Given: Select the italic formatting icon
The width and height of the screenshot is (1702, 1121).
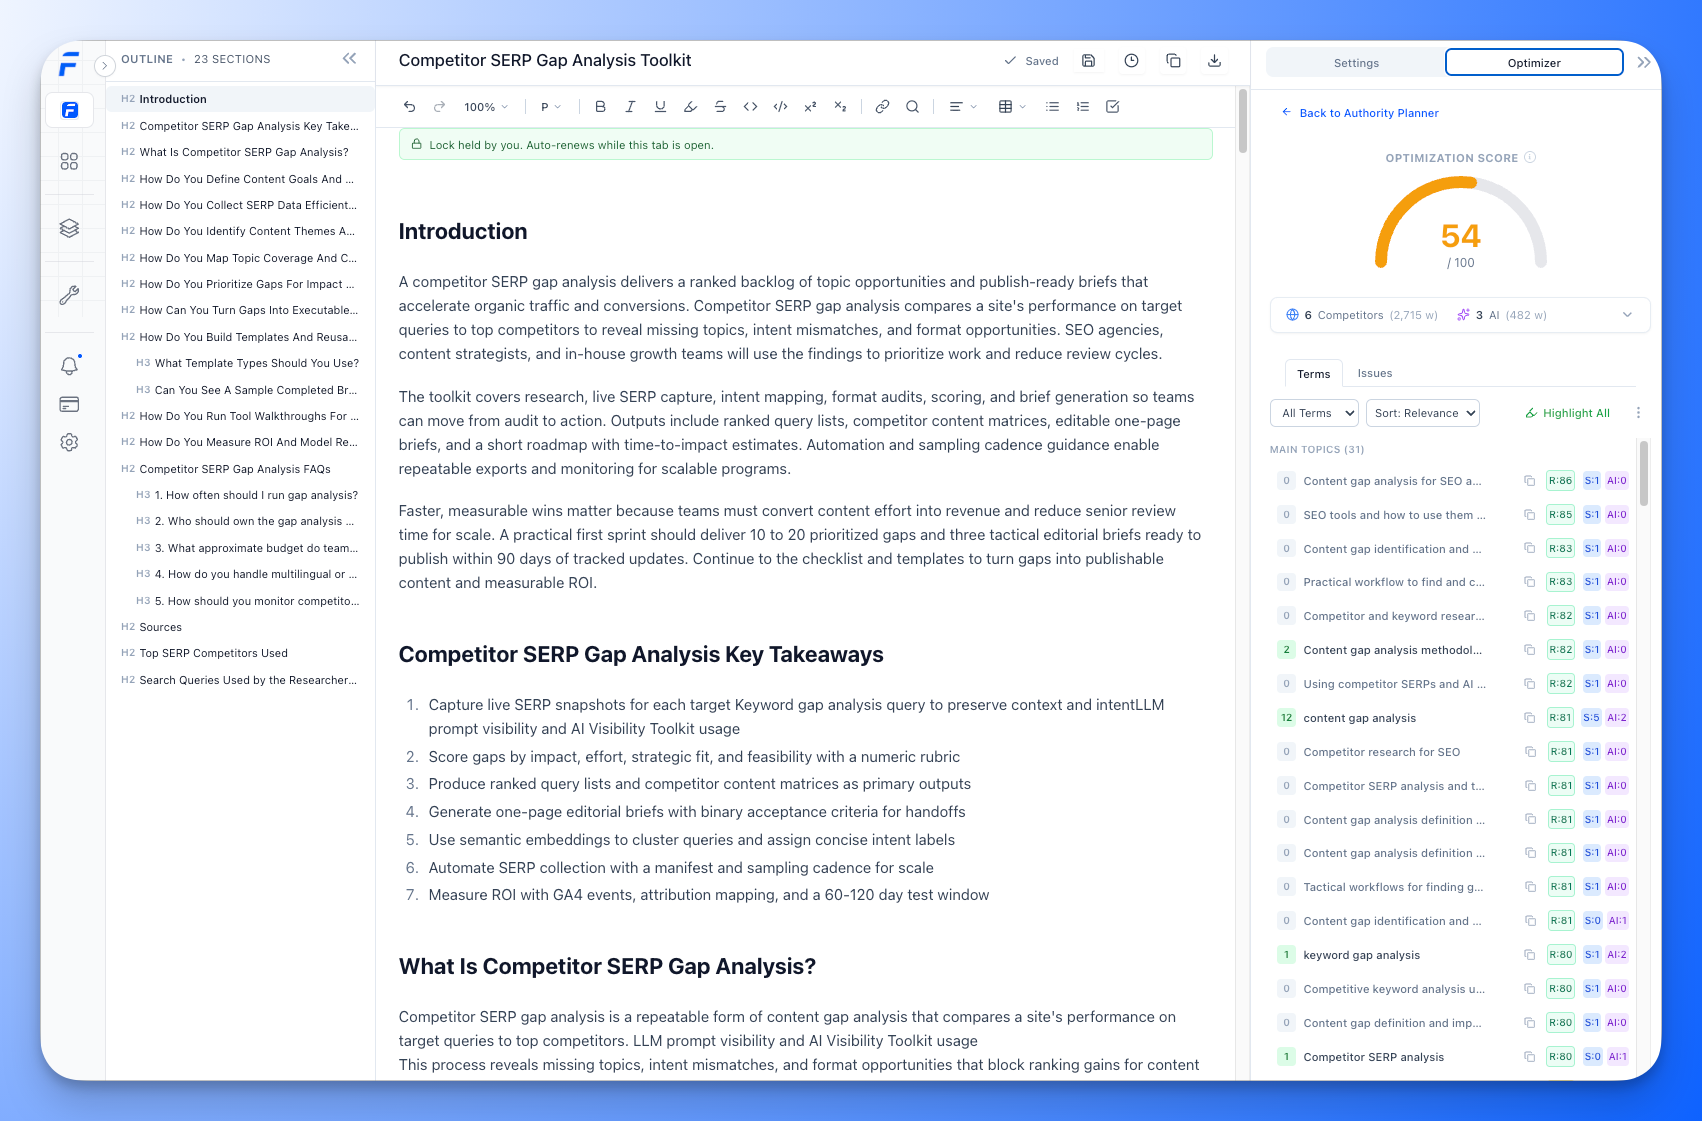Looking at the screenshot, I should [x=630, y=106].
